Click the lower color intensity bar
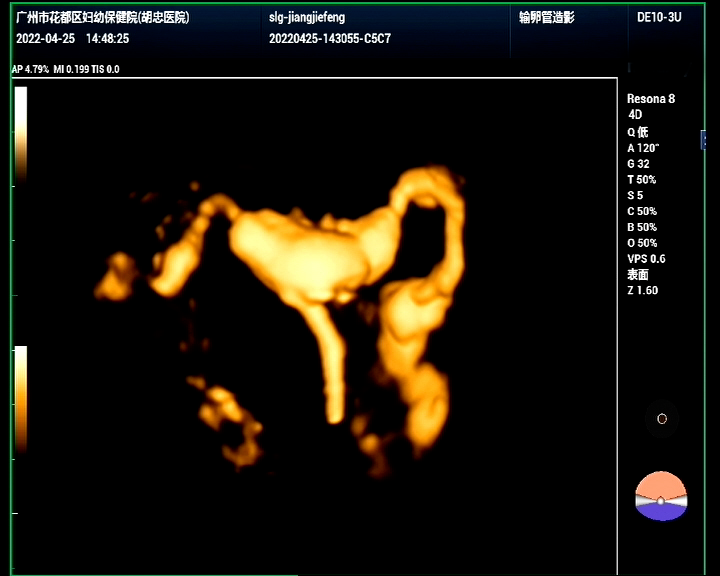 21,400
